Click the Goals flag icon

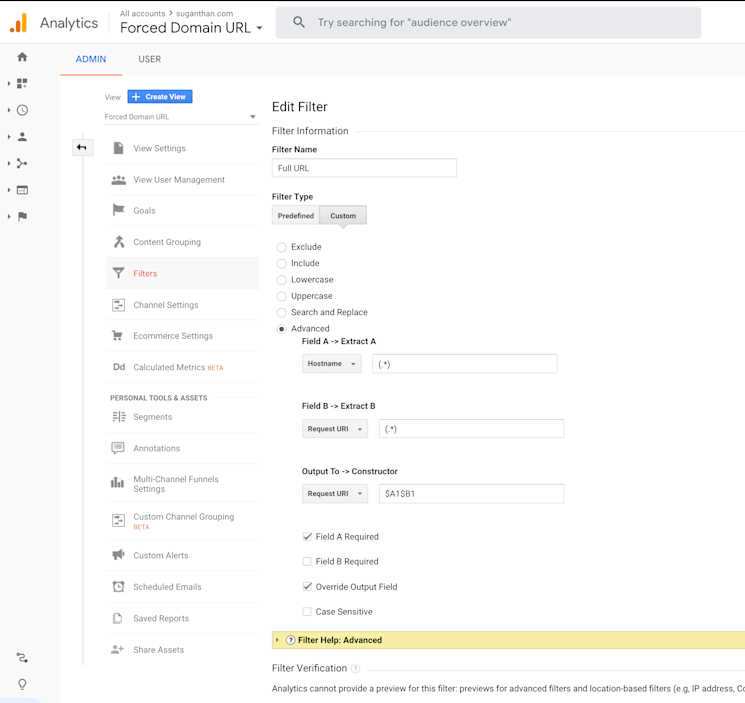click(118, 210)
